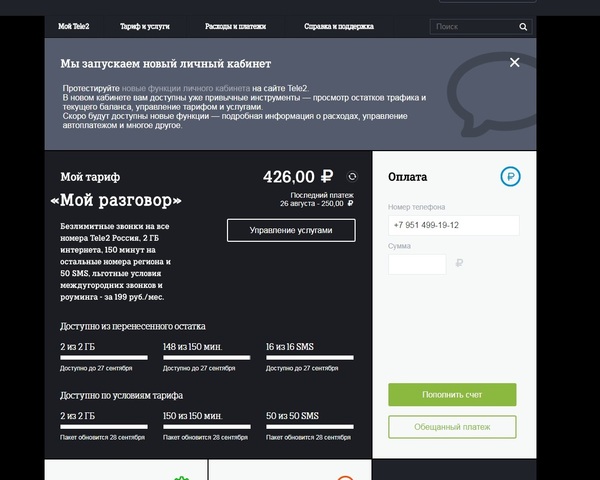Image resolution: width=600 pixels, height=480 pixels.
Task: Open the Мой Tele2 menu
Action: (73, 26)
